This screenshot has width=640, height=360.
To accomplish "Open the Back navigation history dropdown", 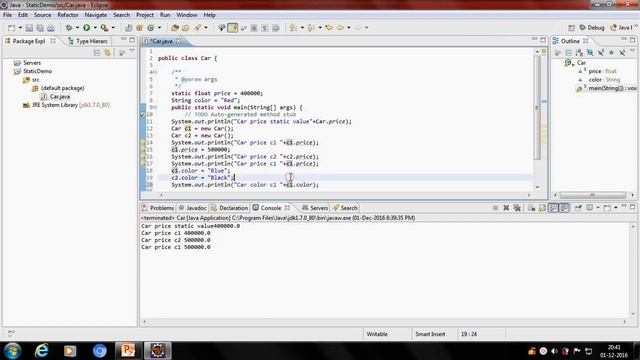I will click(x=348, y=28).
